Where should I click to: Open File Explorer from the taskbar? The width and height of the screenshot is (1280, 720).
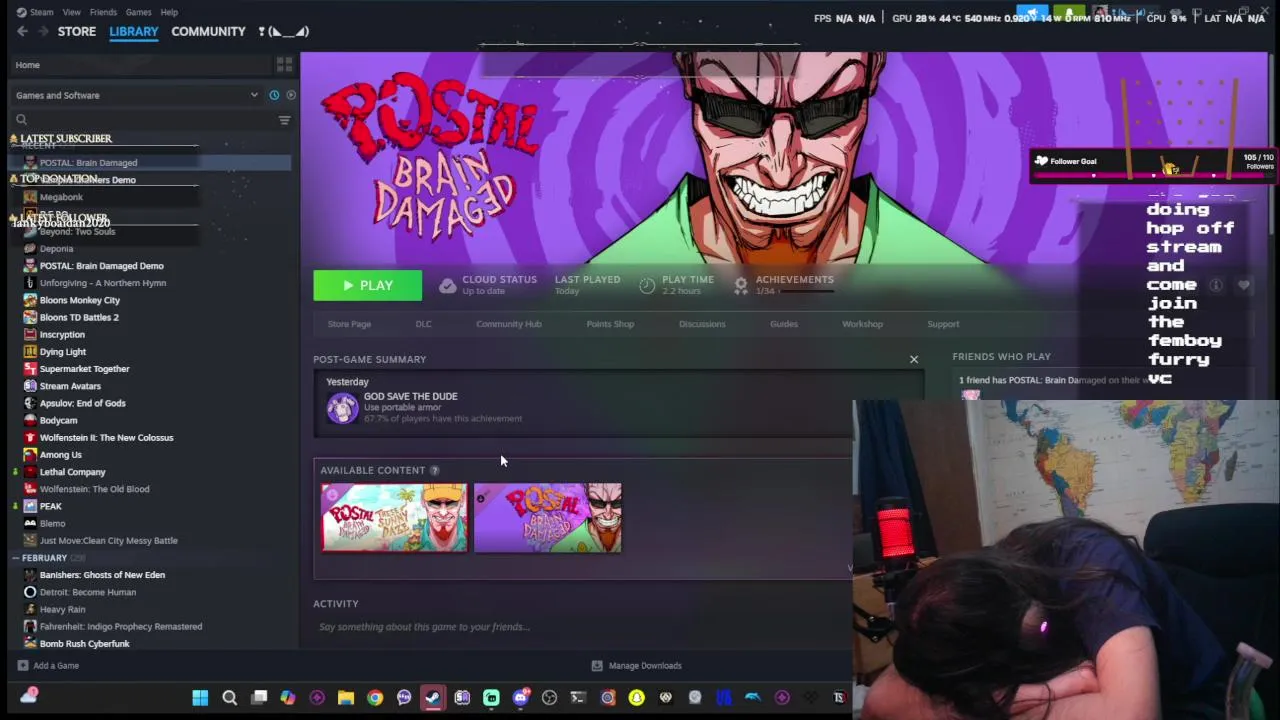coord(346,698)
